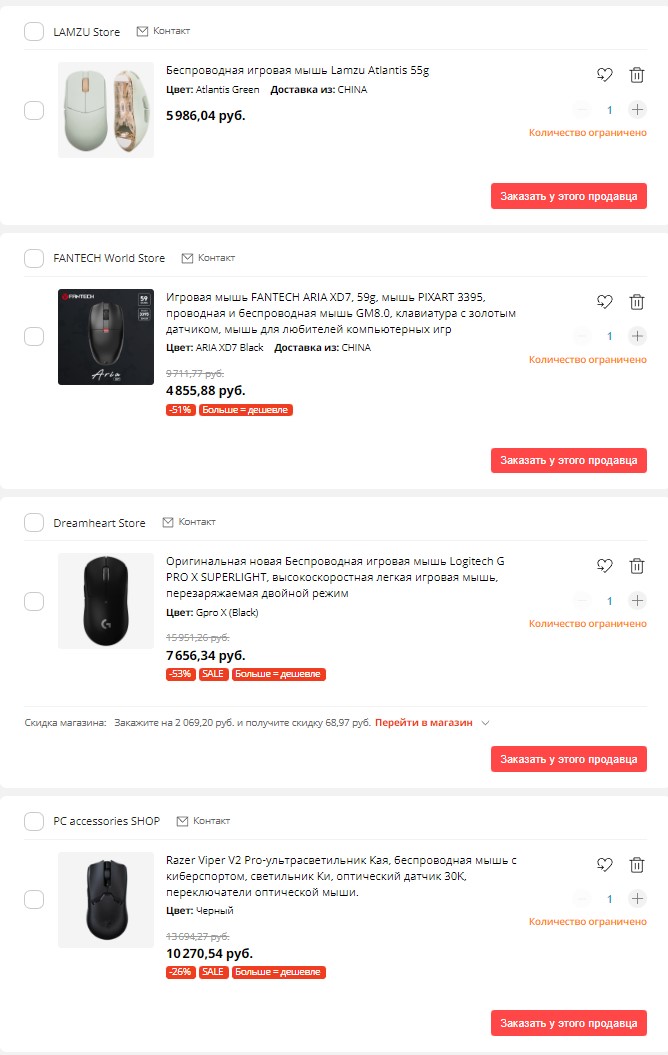Open Lamzu Atlantis 55g product title

pyautogui.click(x=297, y=70)
